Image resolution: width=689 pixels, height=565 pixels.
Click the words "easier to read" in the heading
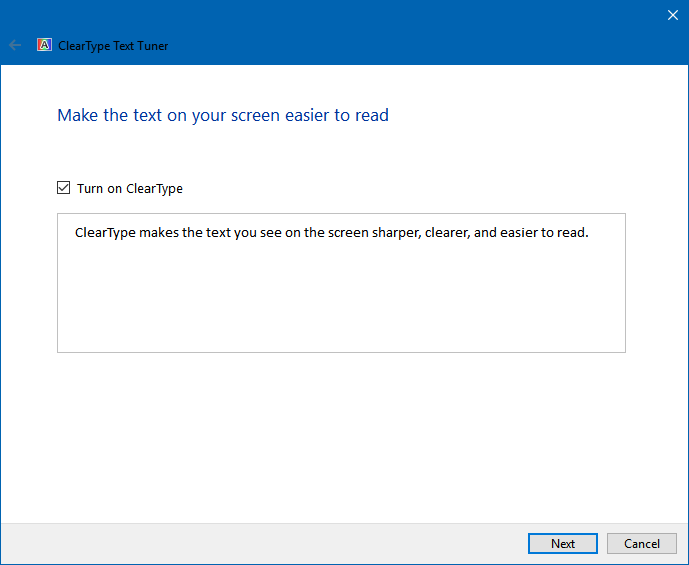click(337, 116)
